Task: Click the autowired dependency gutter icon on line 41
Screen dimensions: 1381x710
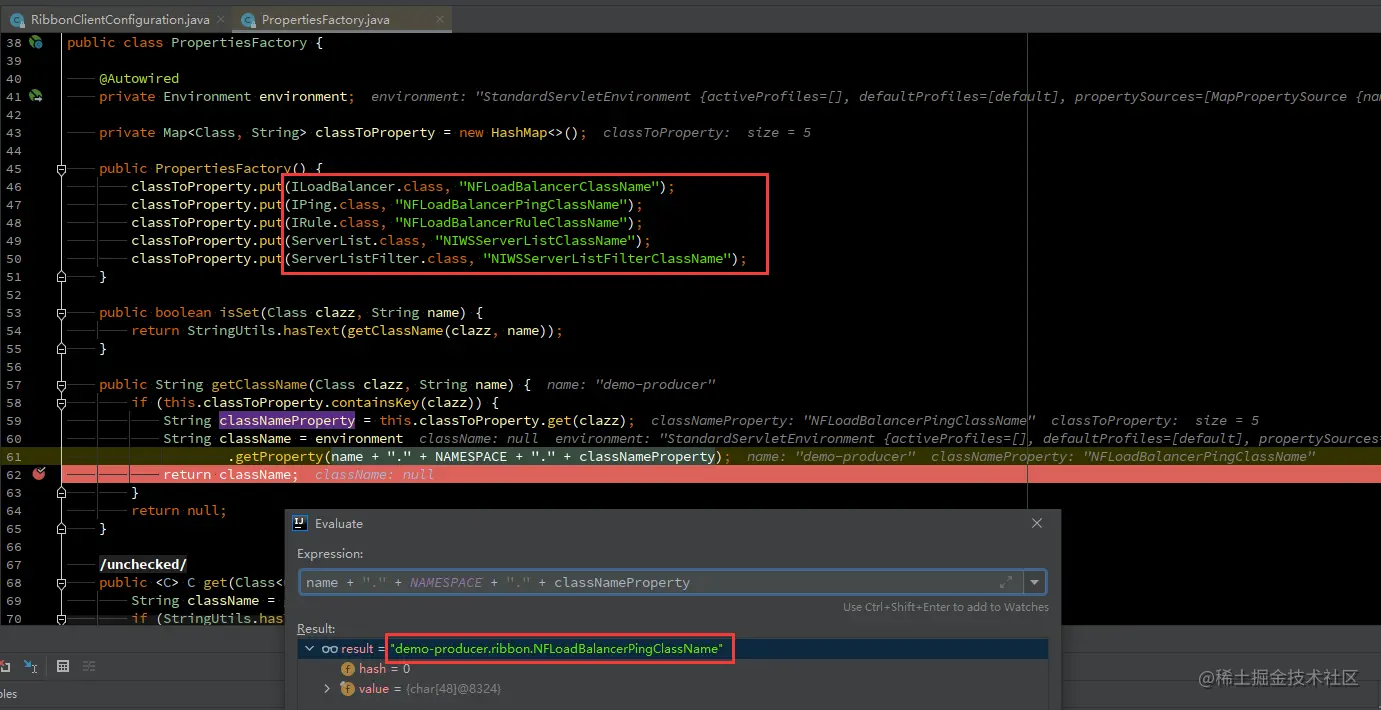Action: [x=36, y=96]
